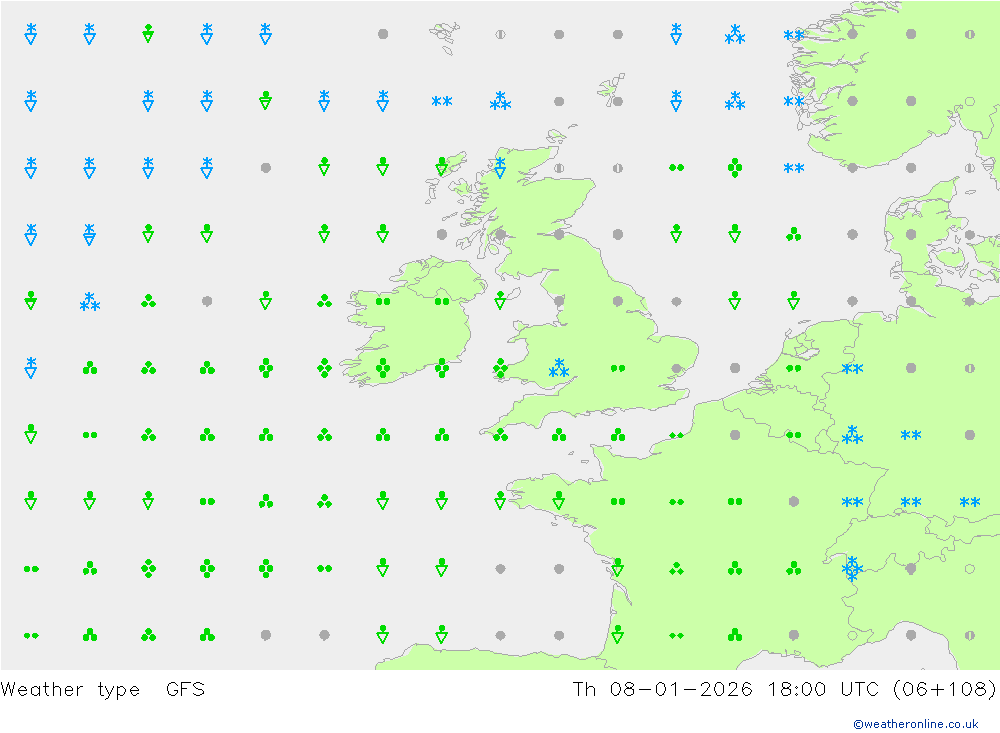Select the three-star snow symbol near Luxembourg

coord(852,435)
